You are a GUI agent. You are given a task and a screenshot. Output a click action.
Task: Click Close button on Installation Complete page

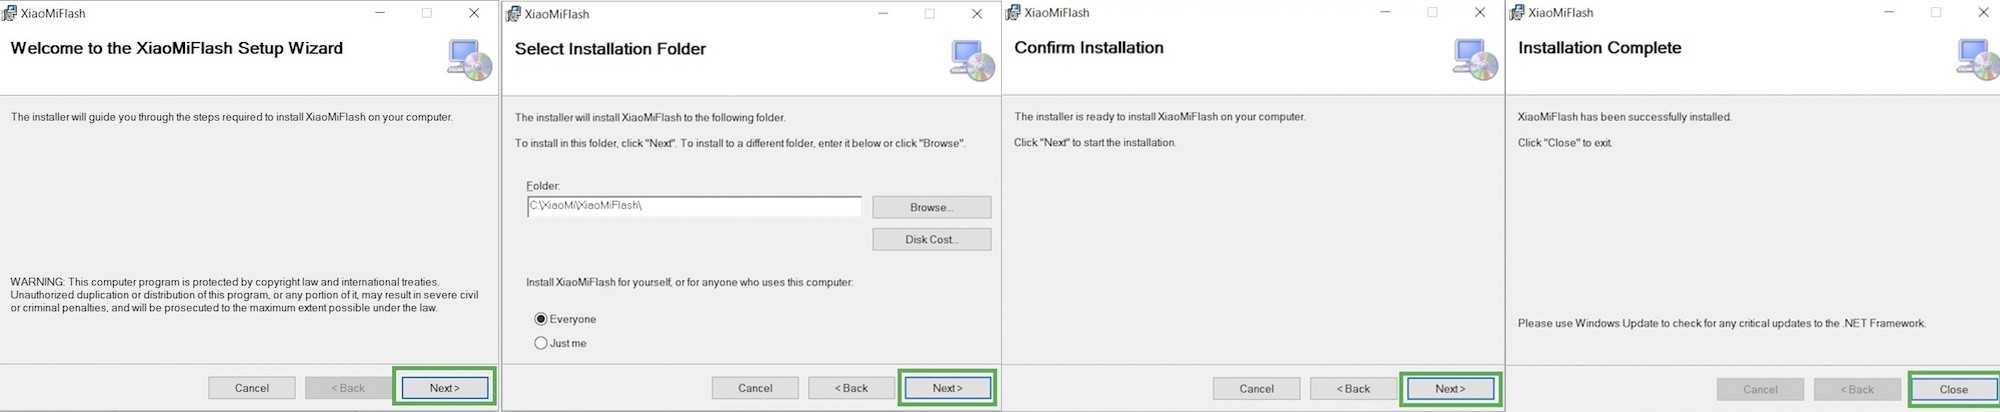(x=1953, y=389)
